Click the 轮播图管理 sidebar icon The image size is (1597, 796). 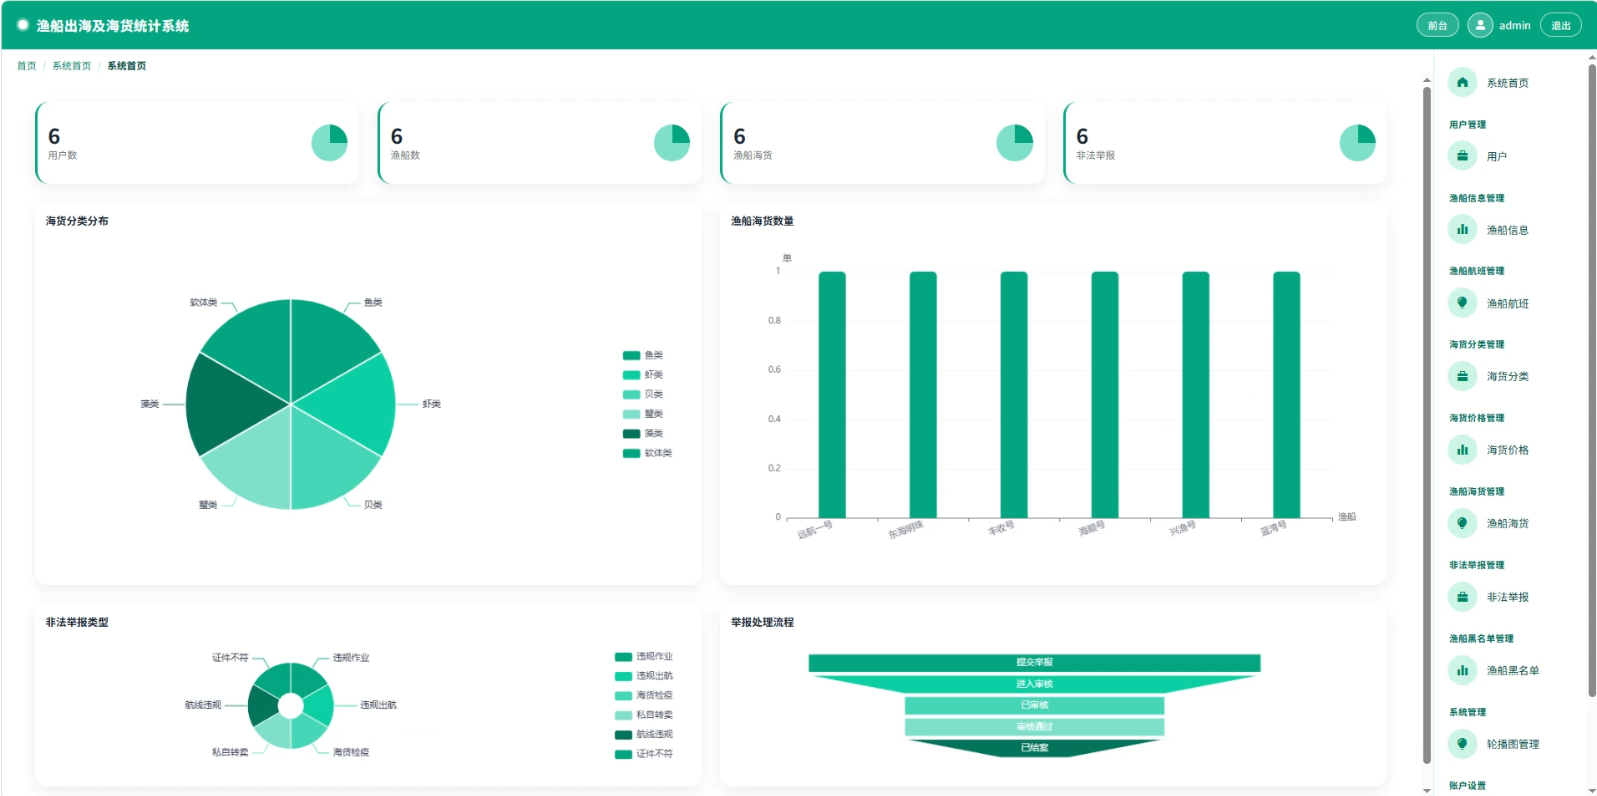coord(1462,744)
